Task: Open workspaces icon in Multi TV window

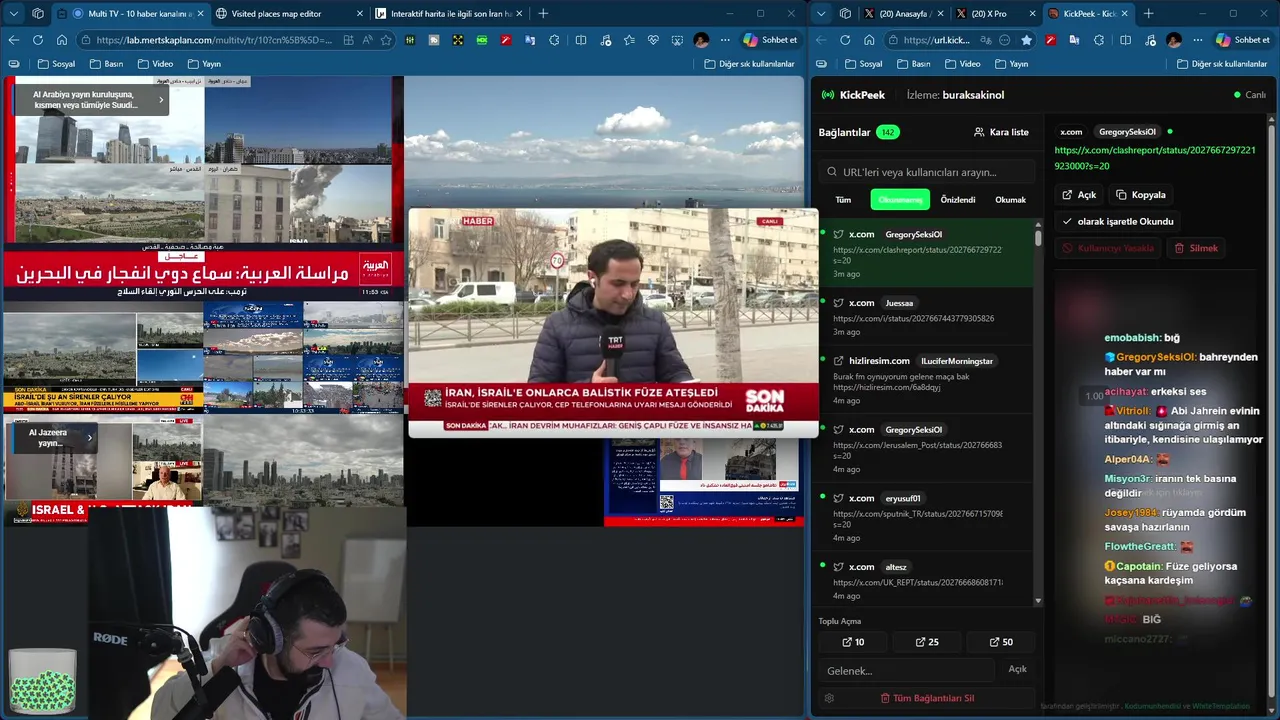Action: [38, 13]
